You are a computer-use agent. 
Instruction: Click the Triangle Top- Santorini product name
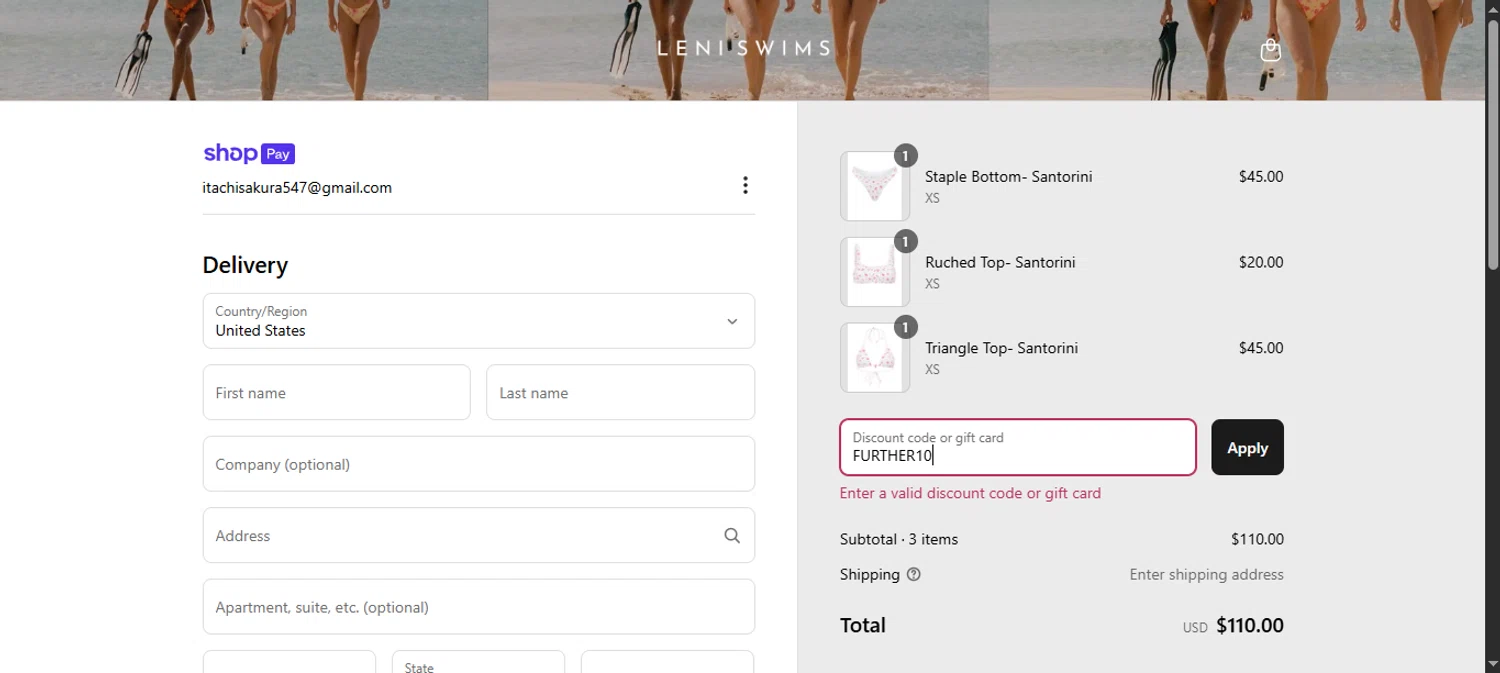(x=1001, y=348)
